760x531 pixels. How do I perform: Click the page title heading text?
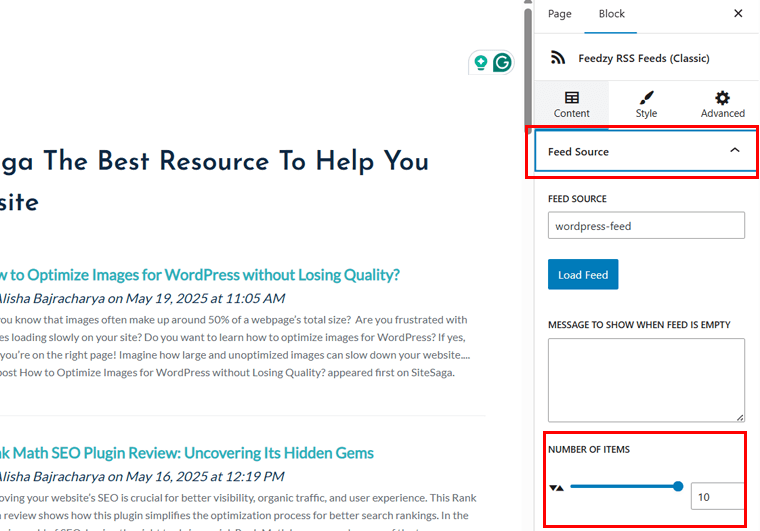pos(214,181)
